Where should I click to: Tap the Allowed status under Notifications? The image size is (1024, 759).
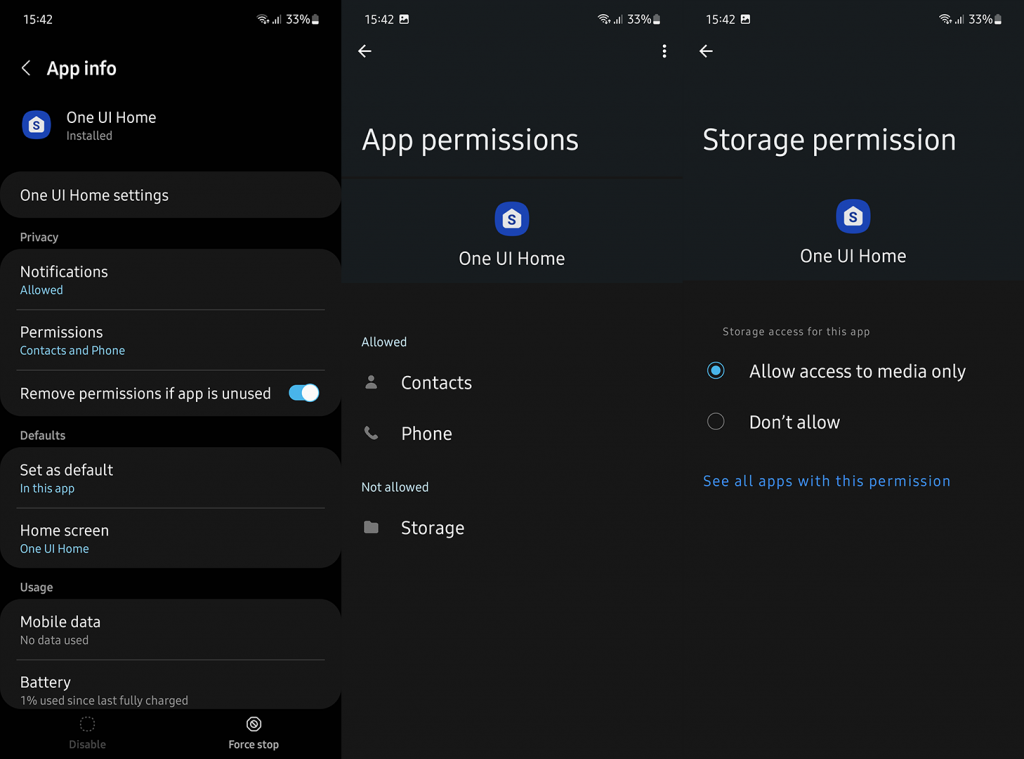click(41, 290)
